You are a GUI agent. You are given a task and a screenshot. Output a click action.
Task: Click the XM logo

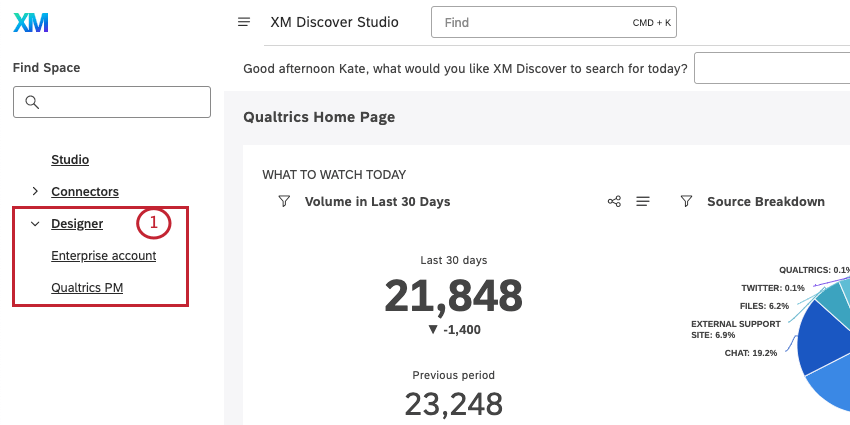point(31,23)
